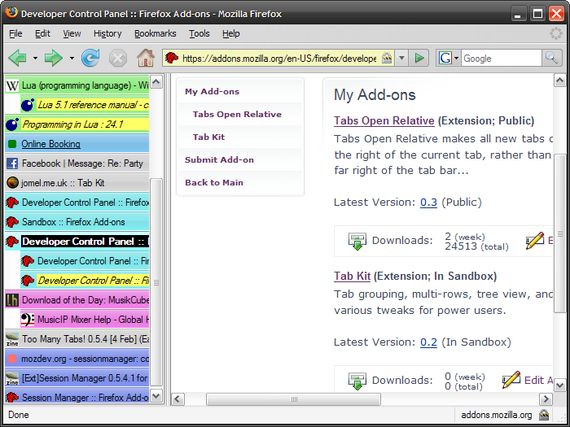Image resolution: width=570 pixels, height=427 pixels.
Task: Open the View menu
Action: pos(72,34)
